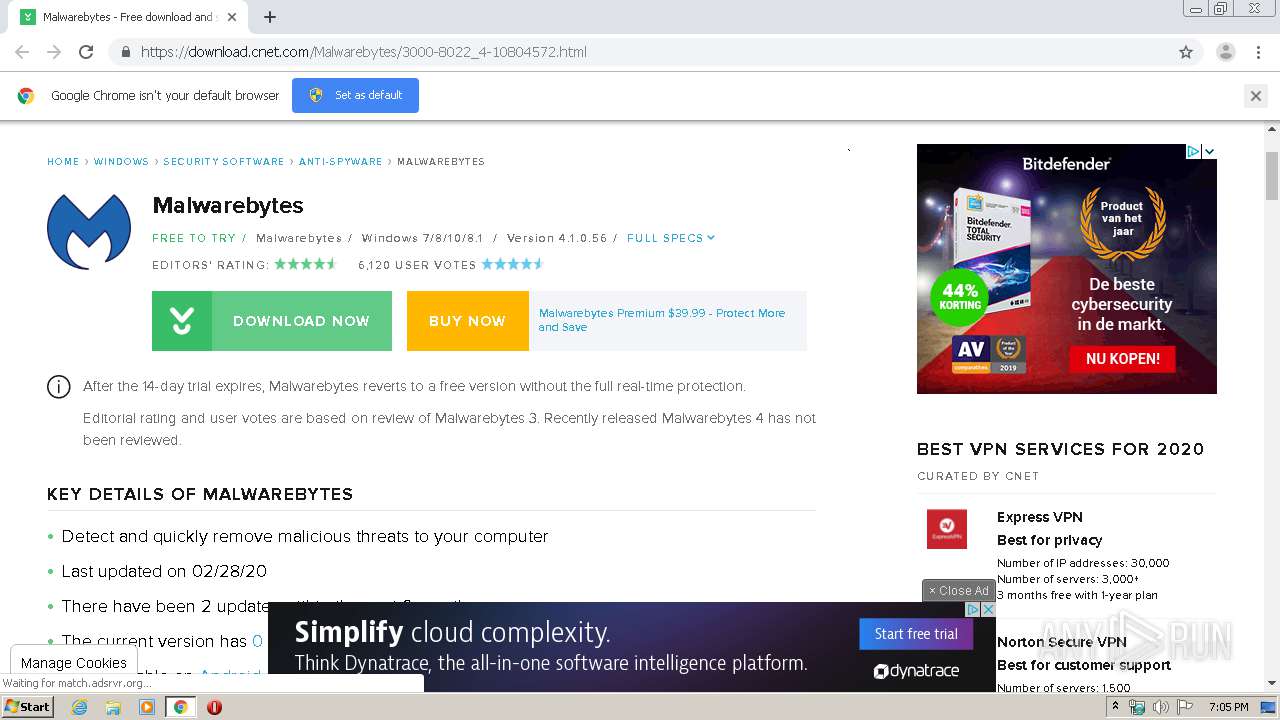This screenshot has width=1280, height=720.
Task: Click the green download arrow icon
Action: 182,321
